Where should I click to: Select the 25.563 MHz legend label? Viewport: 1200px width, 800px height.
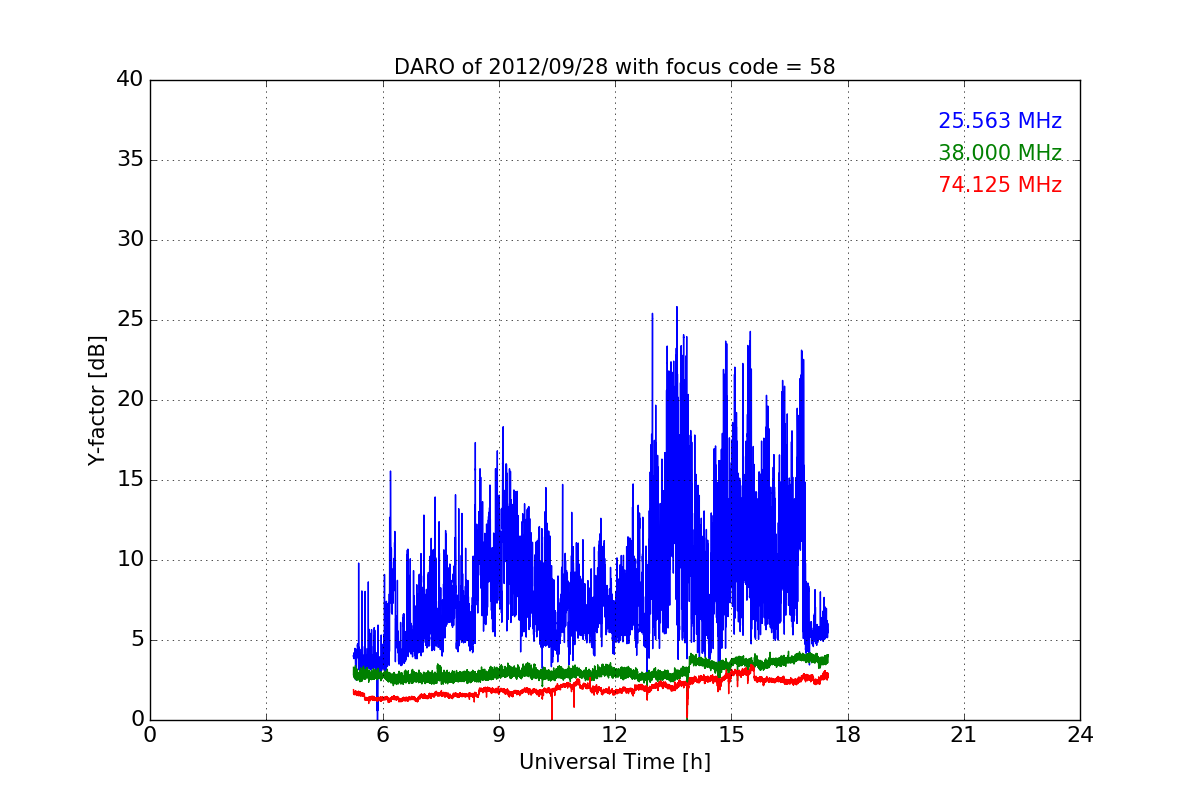click(1000, 121)
